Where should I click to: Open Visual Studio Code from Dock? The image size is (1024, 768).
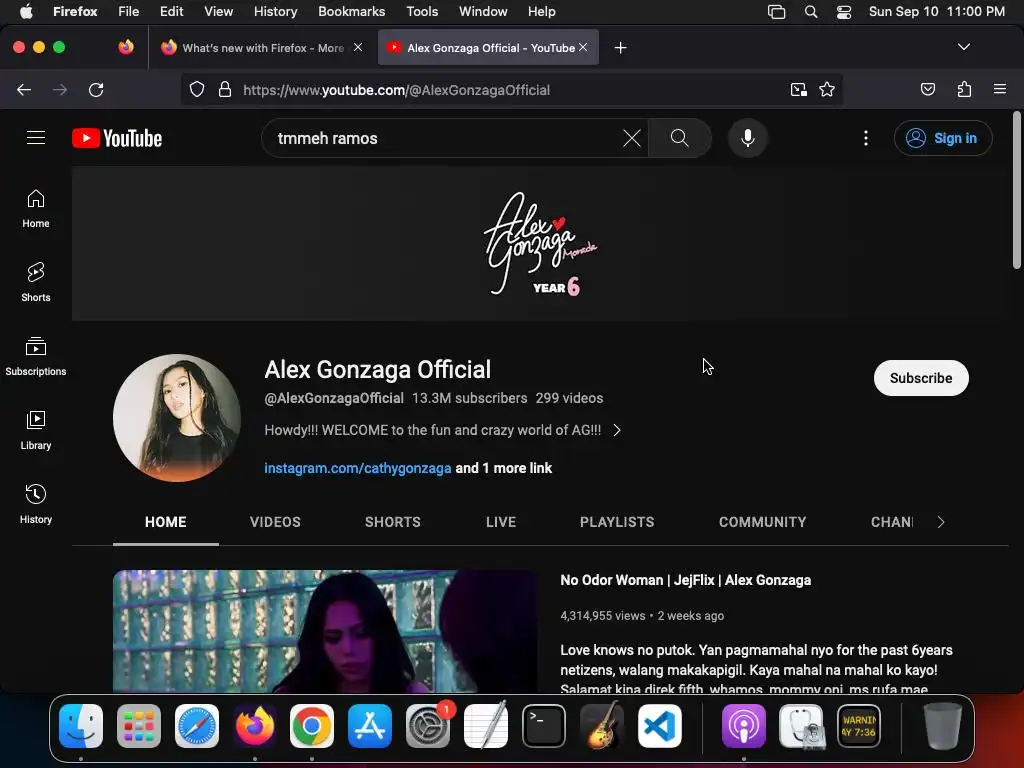(660, 726)
